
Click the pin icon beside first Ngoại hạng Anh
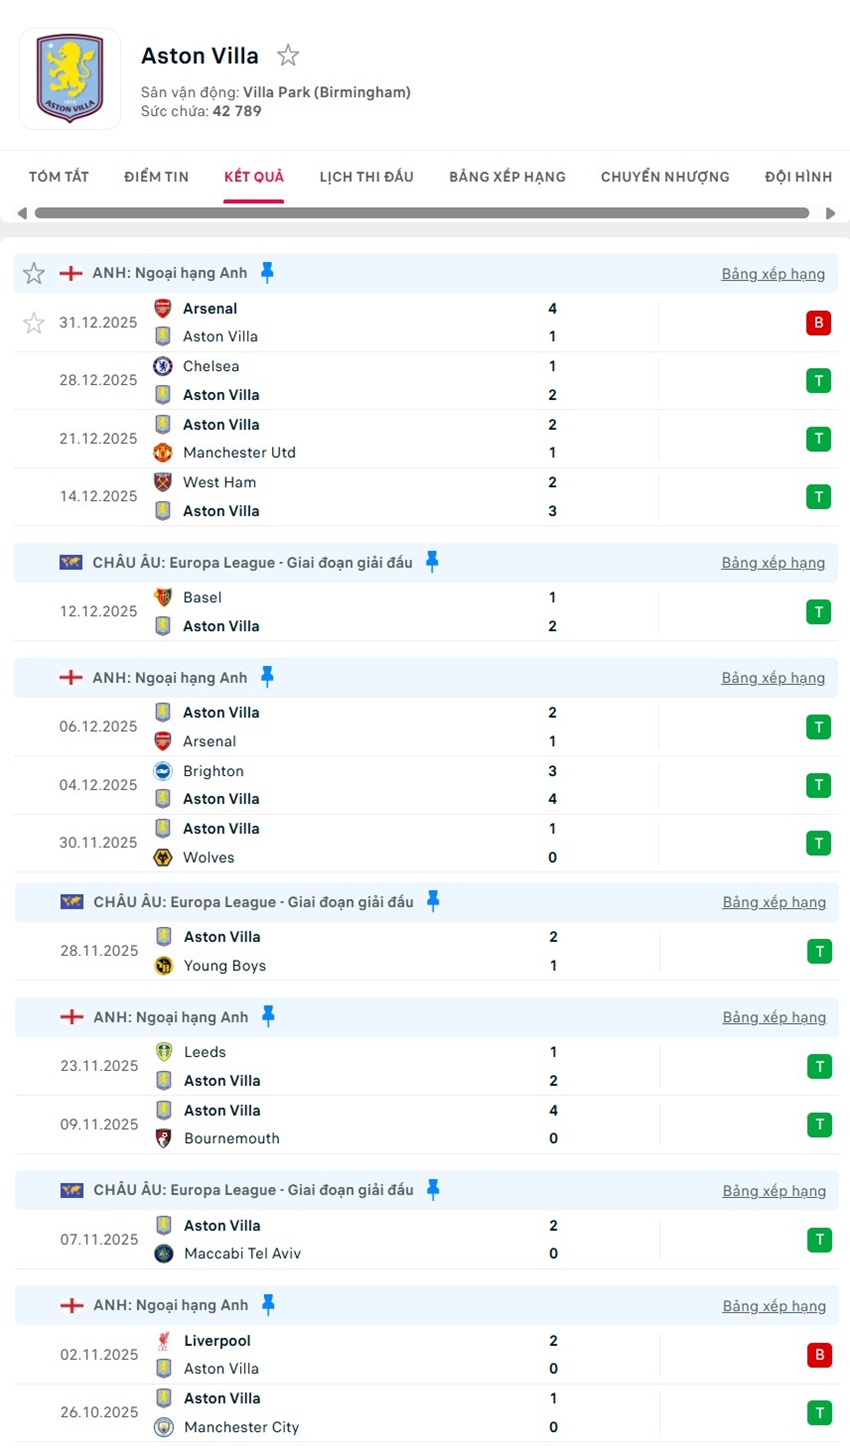[x=267, y=272]
